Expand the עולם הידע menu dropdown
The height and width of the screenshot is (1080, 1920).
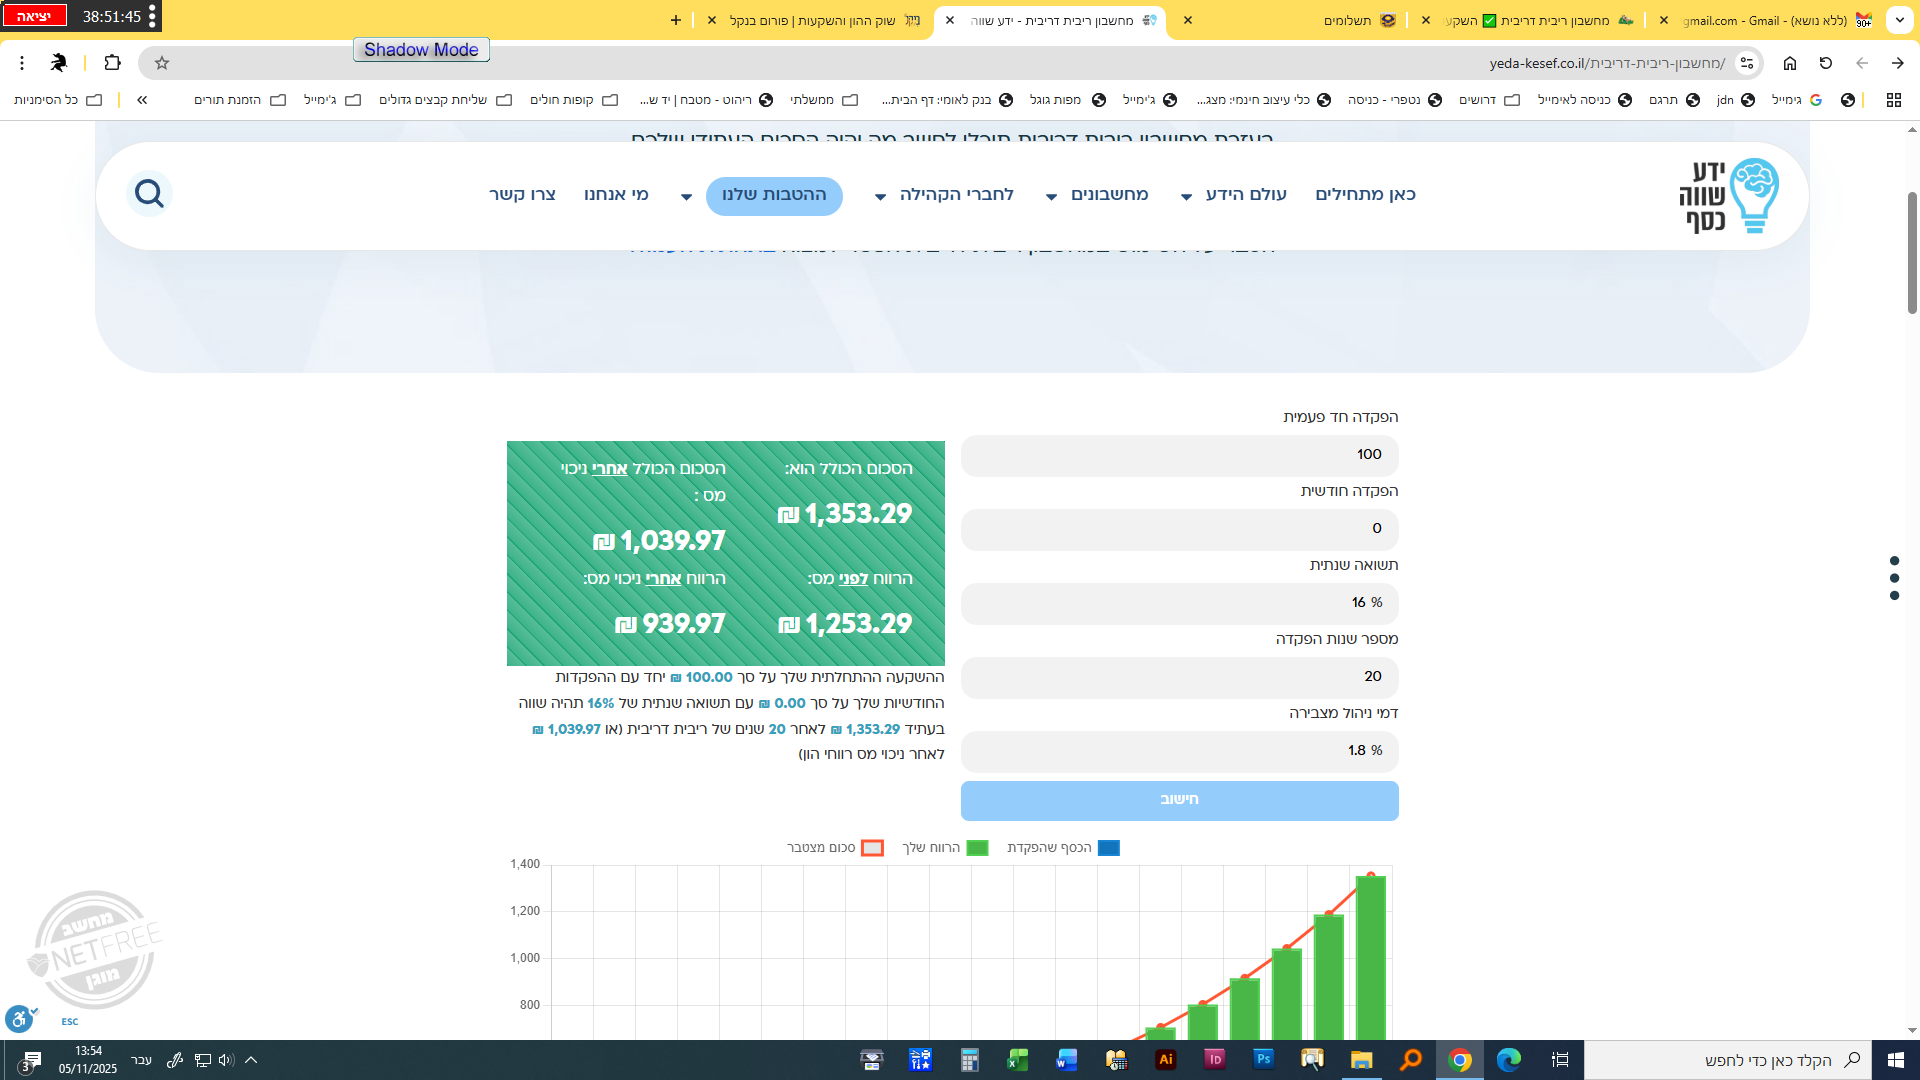point(1235,195)
